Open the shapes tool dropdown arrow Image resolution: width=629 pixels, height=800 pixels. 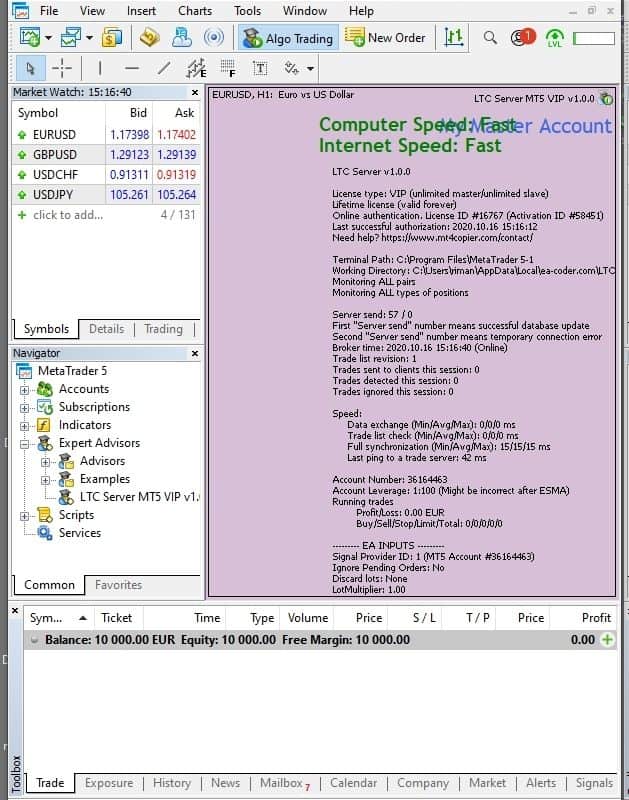coord(310,68)
